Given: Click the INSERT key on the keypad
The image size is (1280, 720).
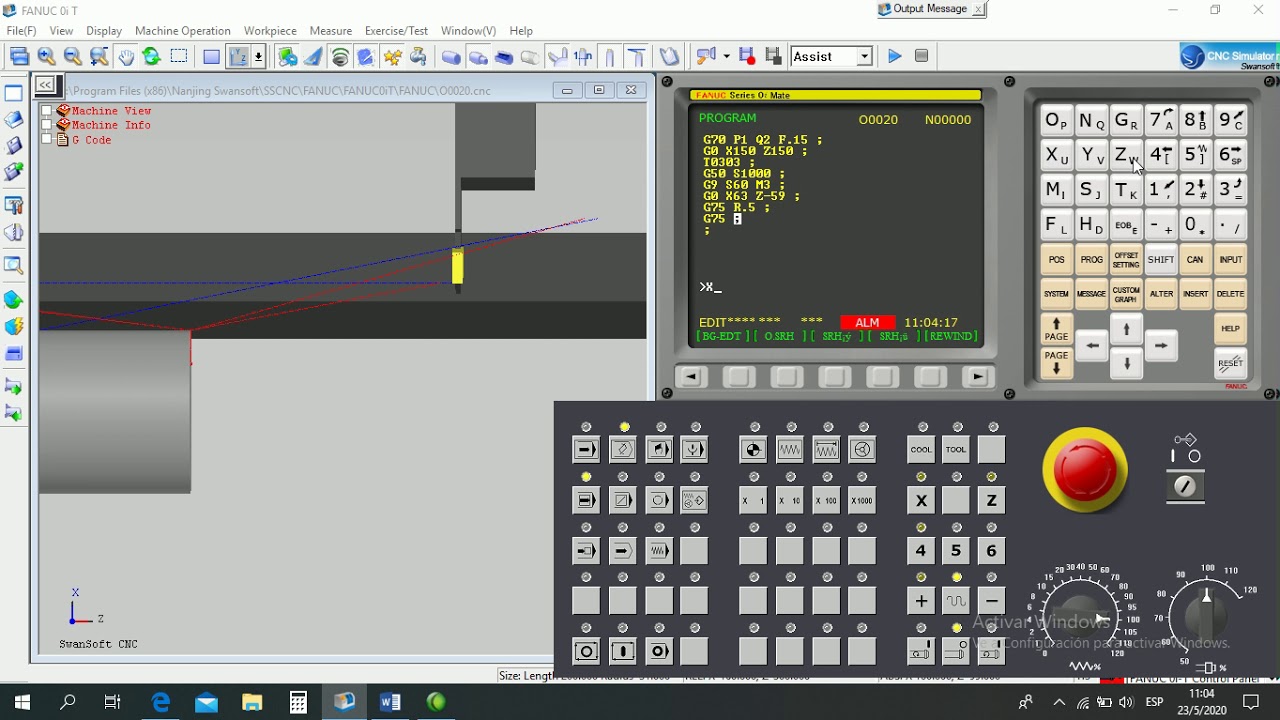Looking at the screenshot, I should click(x=1196, y=294).
